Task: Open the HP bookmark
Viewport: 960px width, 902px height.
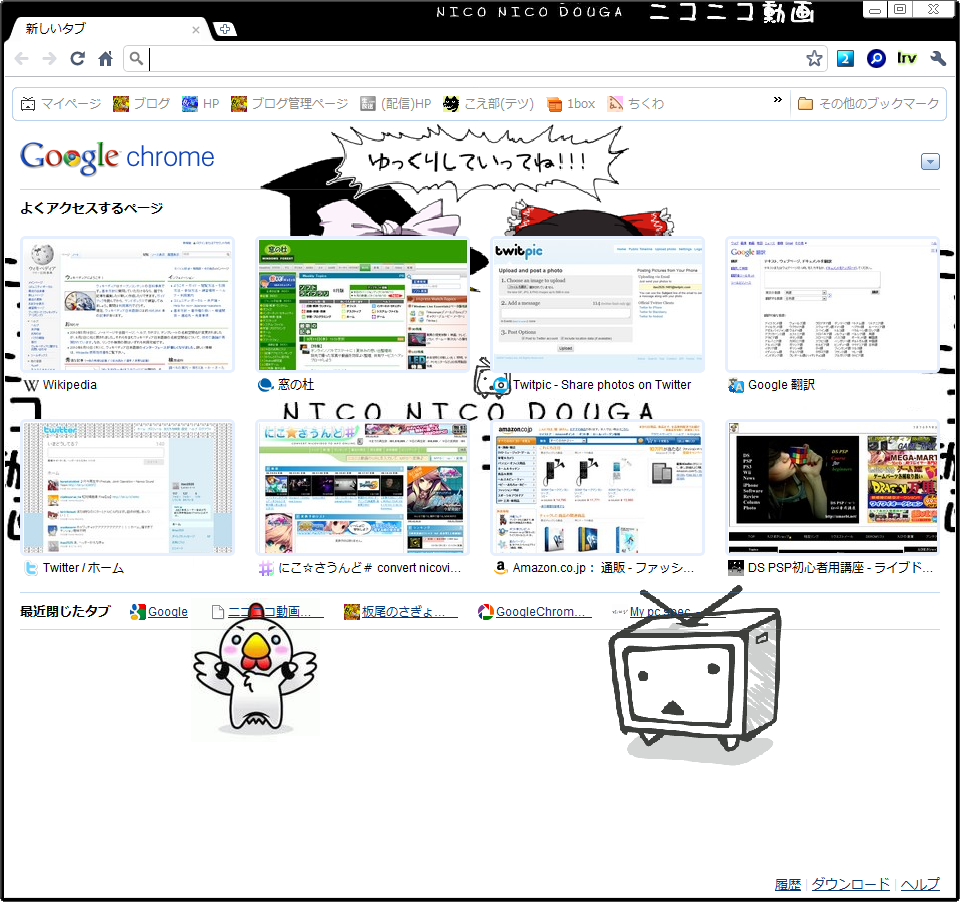Action: coord(201,103)
